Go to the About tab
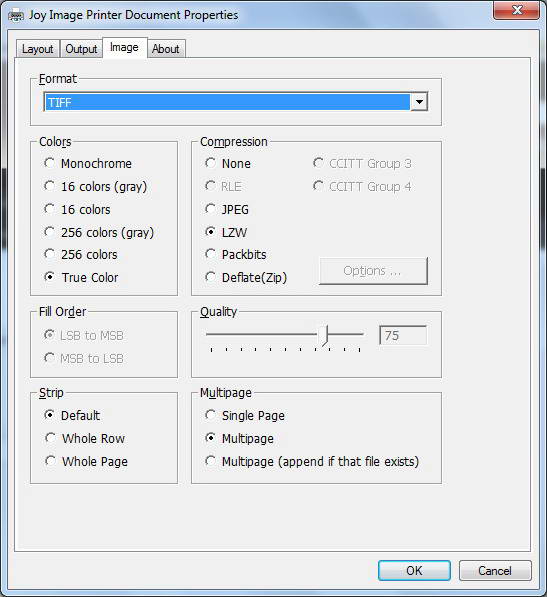This screenshot has height=597, width=547. [166, 49]
